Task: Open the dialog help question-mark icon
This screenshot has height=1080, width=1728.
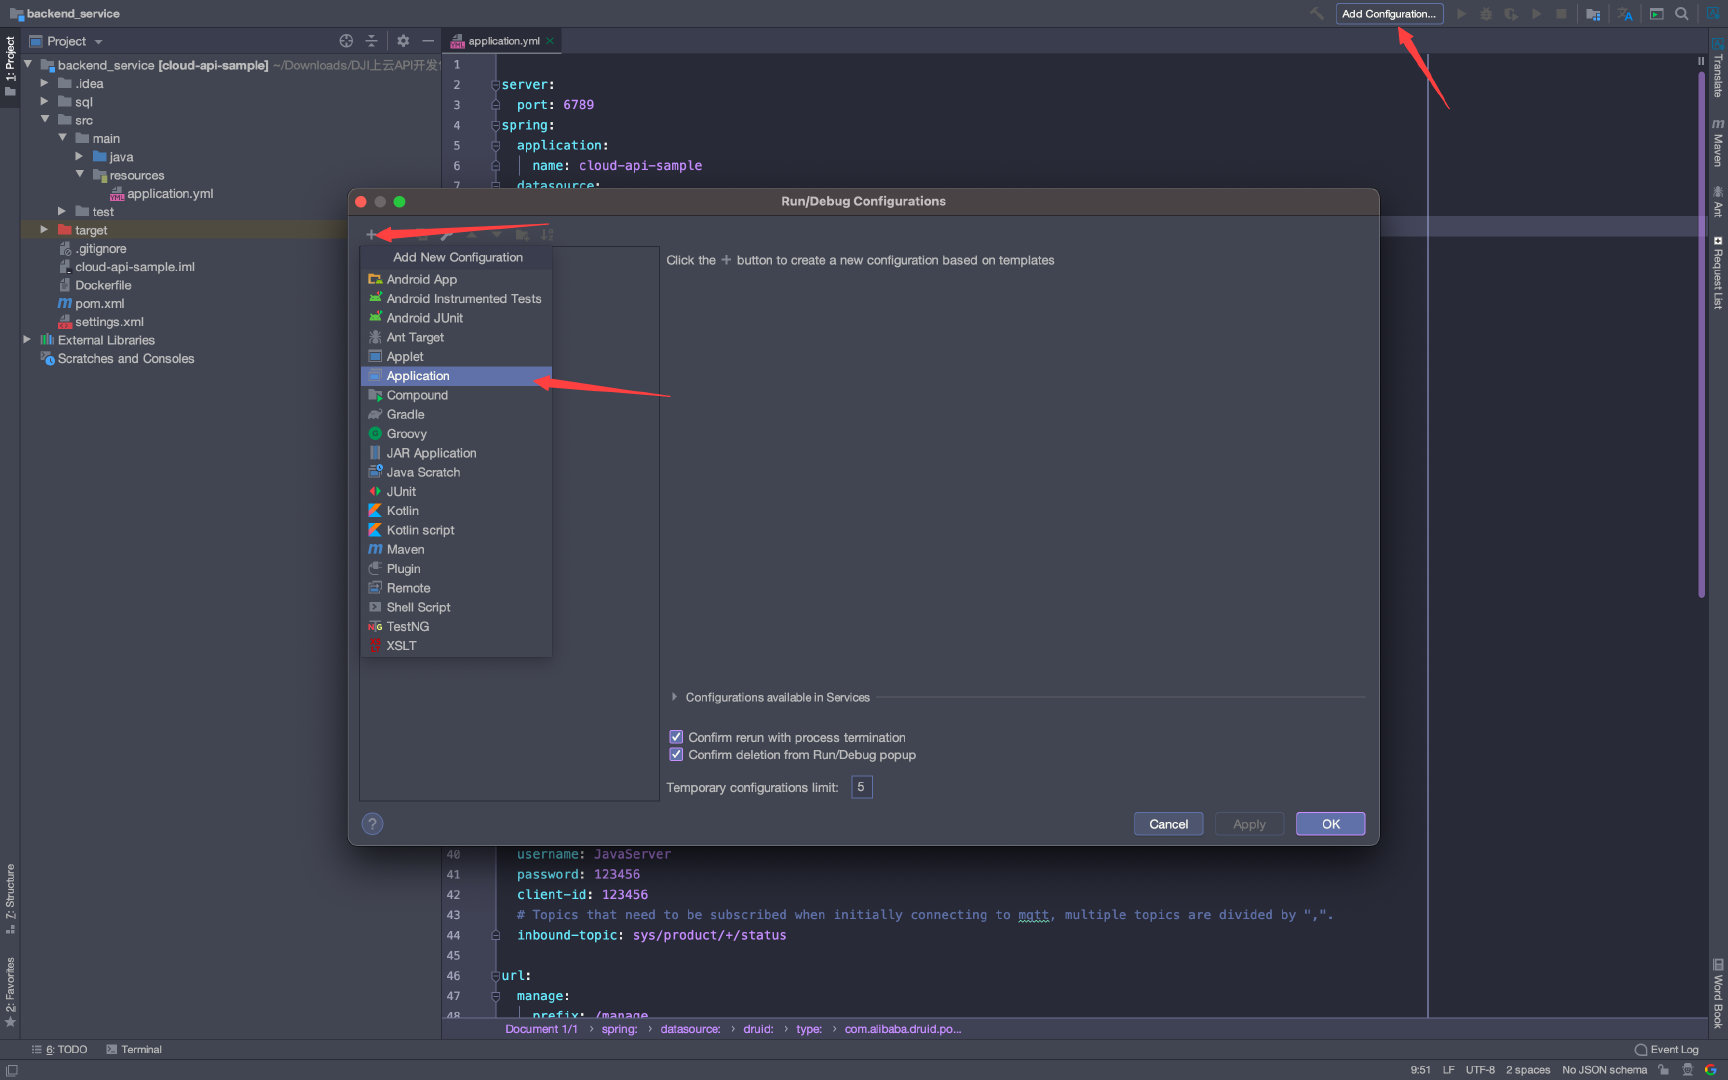Action: 372,824
